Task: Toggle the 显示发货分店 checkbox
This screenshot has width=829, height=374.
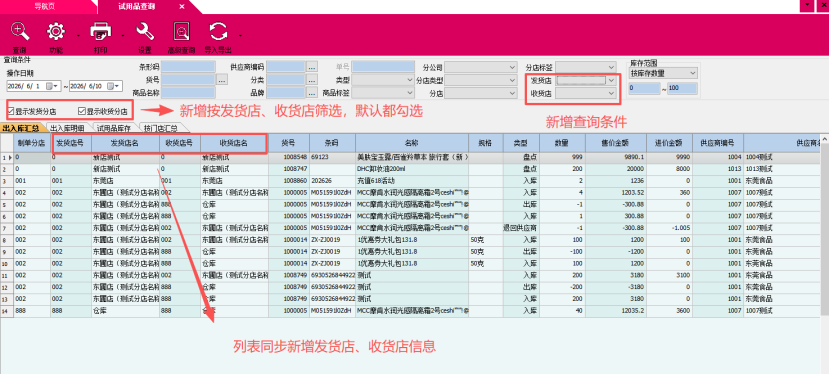Action: pos(11,111)
